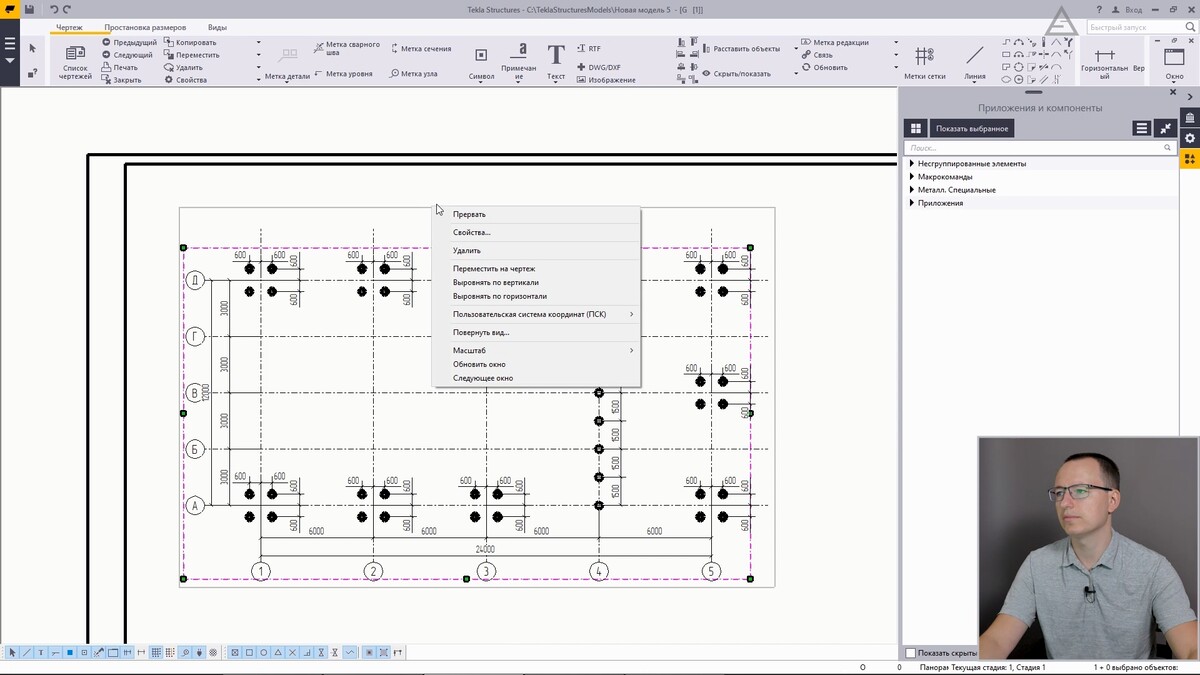Choose Повернуть вид... from context menu
This screenshot has width=1200, height=675.
coord(481,332)
